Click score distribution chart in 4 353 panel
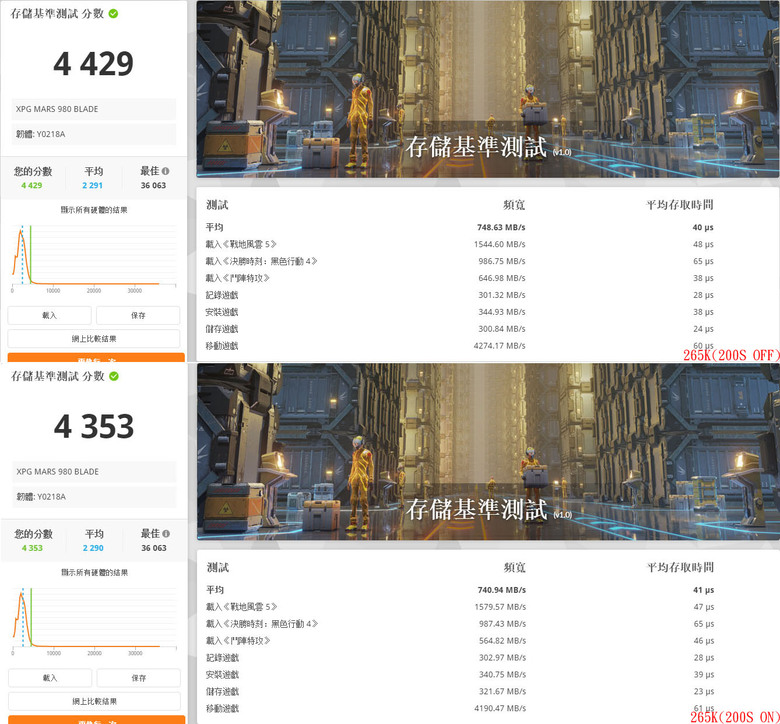Image resolution: width=780 pixels, height=724 pixels. (x=95, y=621)
